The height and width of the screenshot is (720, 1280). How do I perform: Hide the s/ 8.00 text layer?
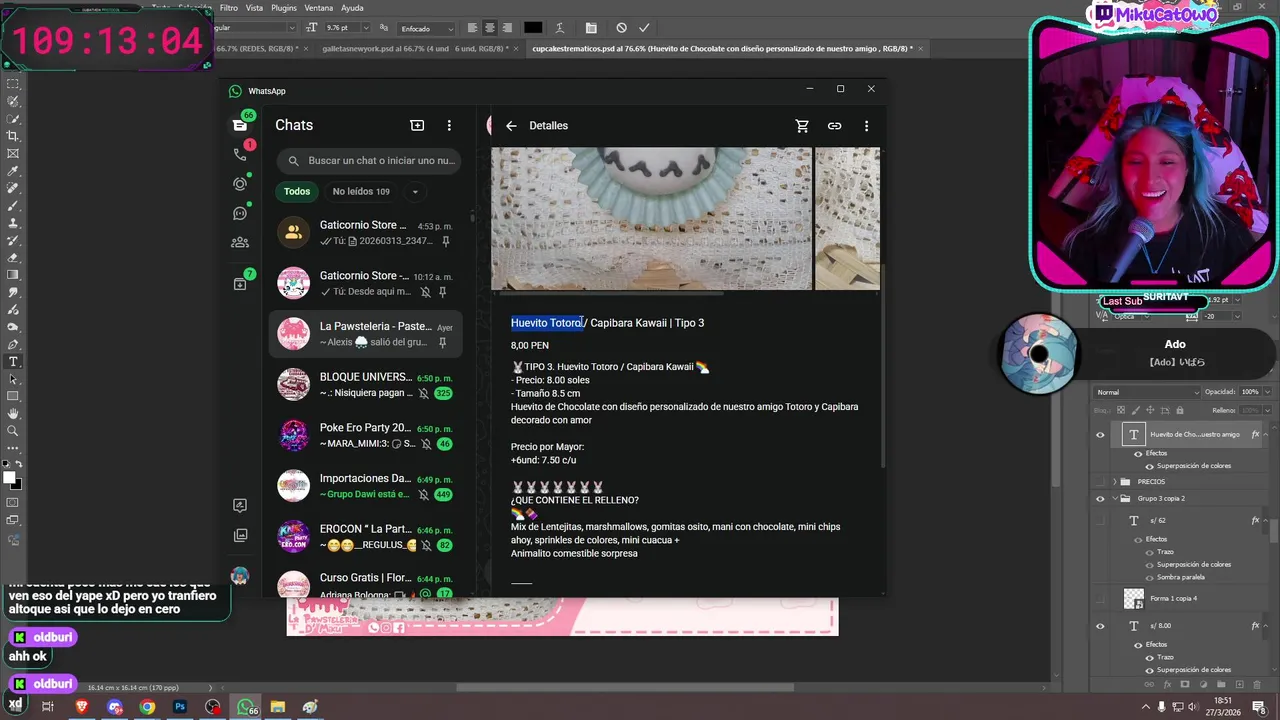1100,626
